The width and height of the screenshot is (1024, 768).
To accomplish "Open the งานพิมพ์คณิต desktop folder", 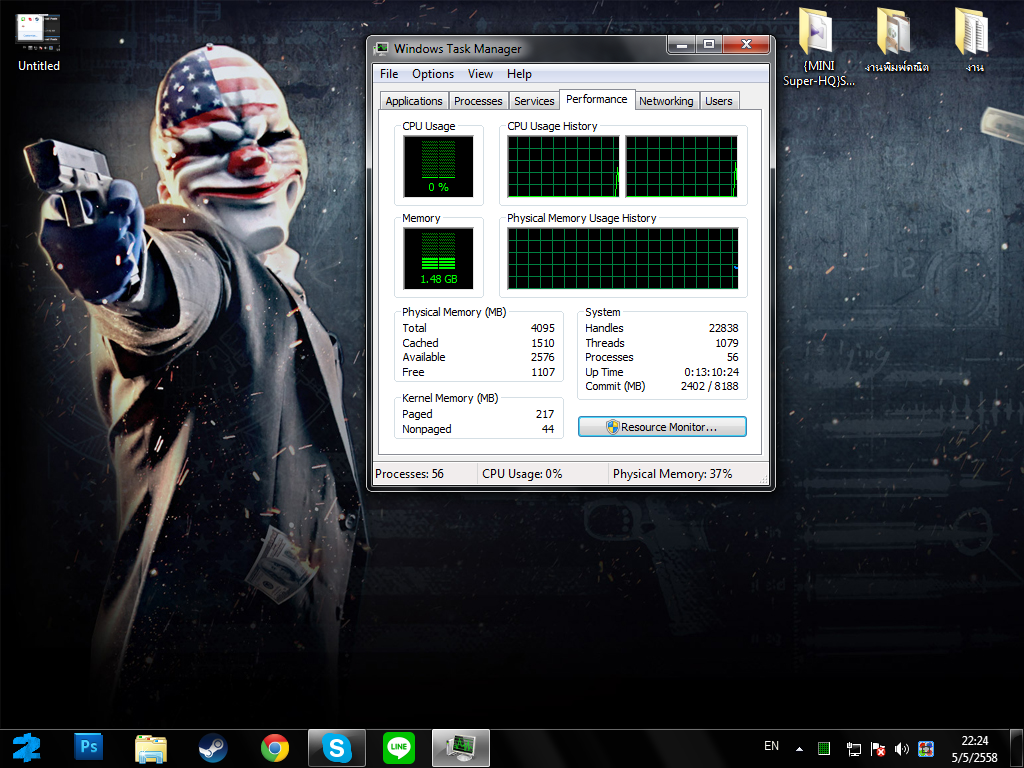I will [896, 40].
